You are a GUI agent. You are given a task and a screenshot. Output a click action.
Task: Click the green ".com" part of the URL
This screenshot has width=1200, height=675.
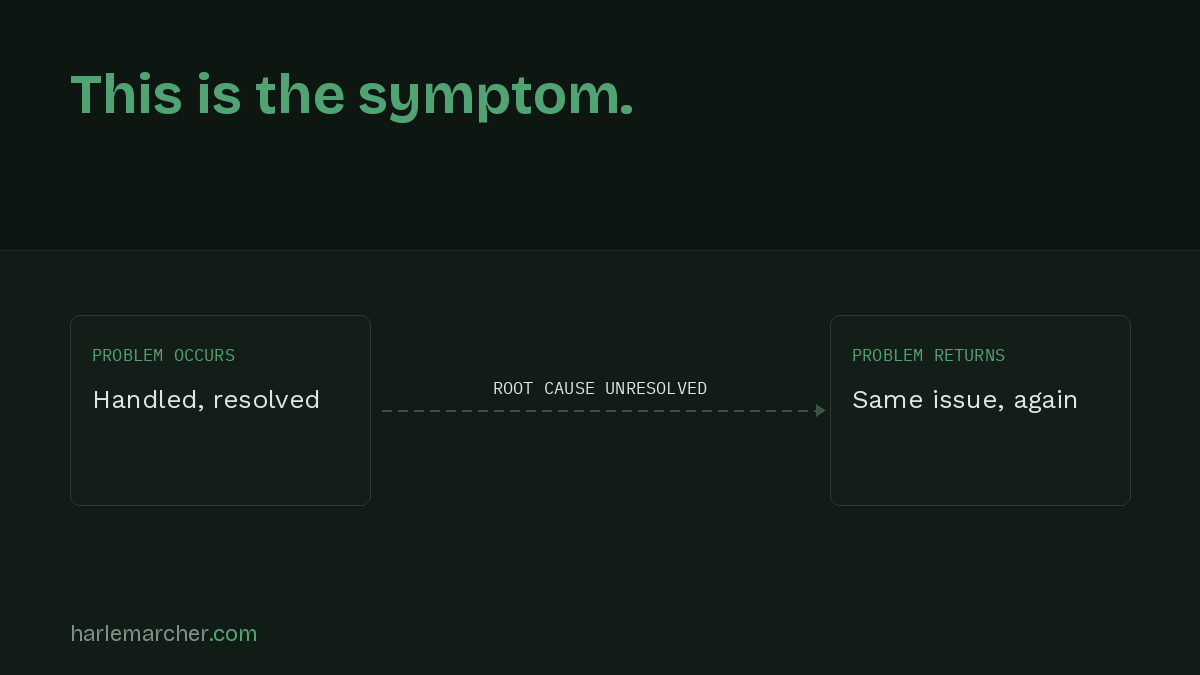click(234, 634)
